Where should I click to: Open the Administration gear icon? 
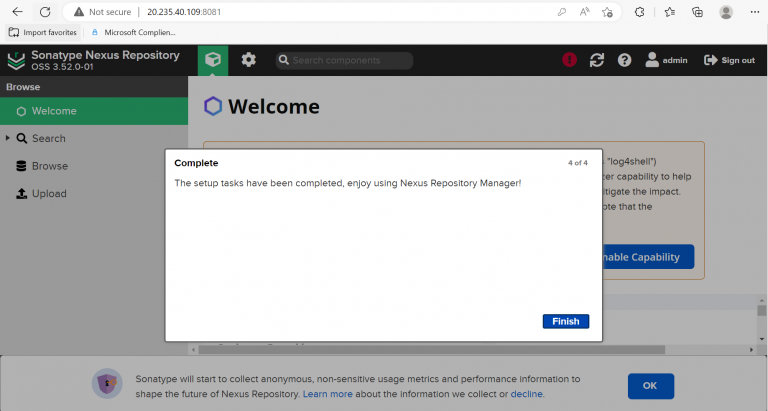248,60
